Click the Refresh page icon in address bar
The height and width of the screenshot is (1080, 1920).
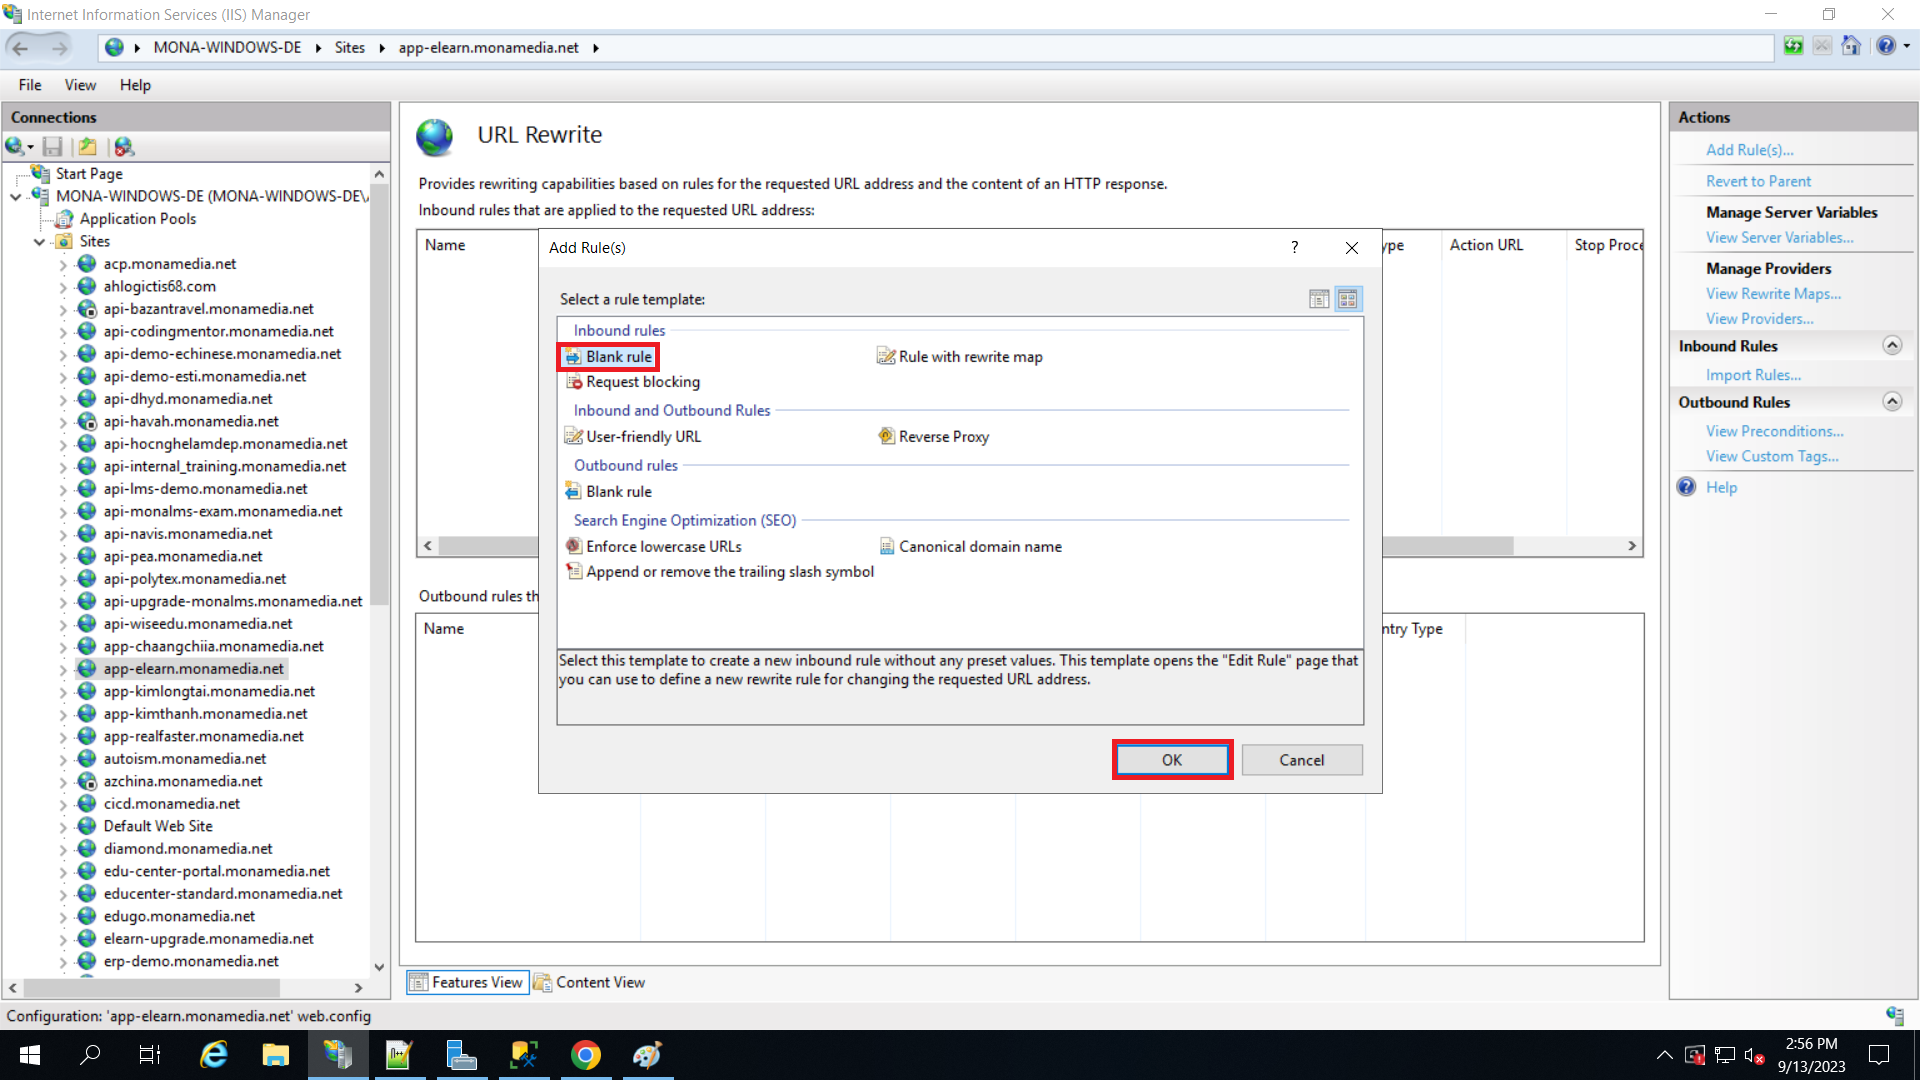click(x=1793, y=46)
